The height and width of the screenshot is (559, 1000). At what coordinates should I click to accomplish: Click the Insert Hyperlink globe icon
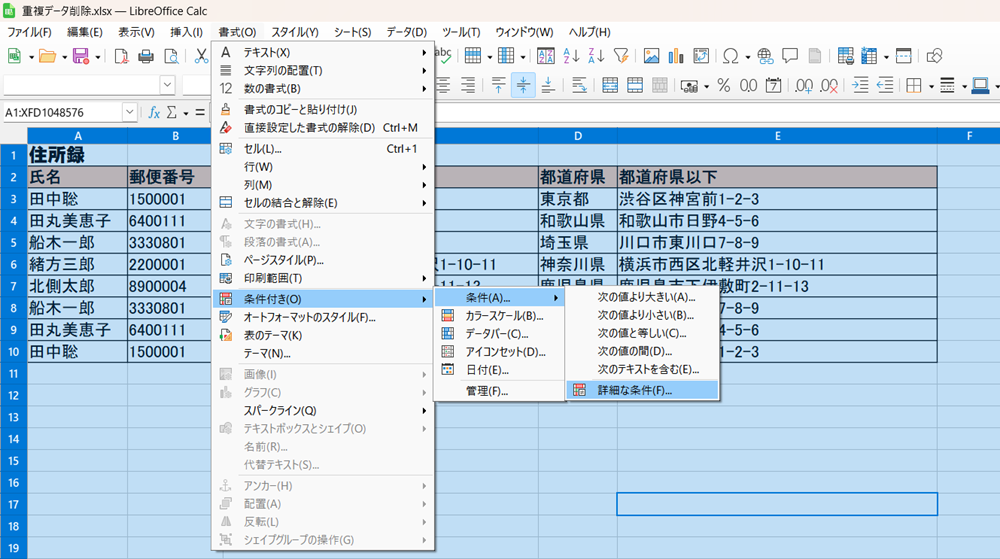coord(766,56)
